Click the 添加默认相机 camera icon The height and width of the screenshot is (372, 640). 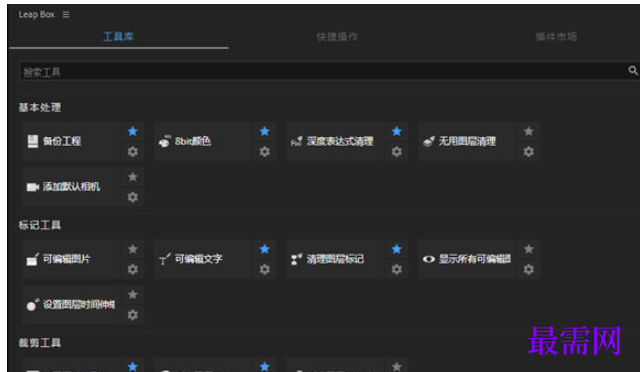[x=33, y=187]
